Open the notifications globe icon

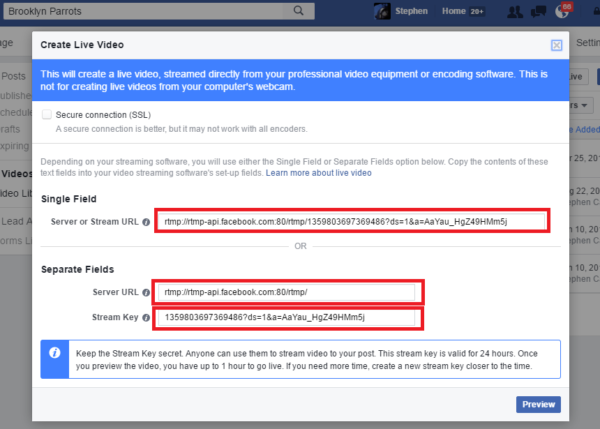click(561, 11)
